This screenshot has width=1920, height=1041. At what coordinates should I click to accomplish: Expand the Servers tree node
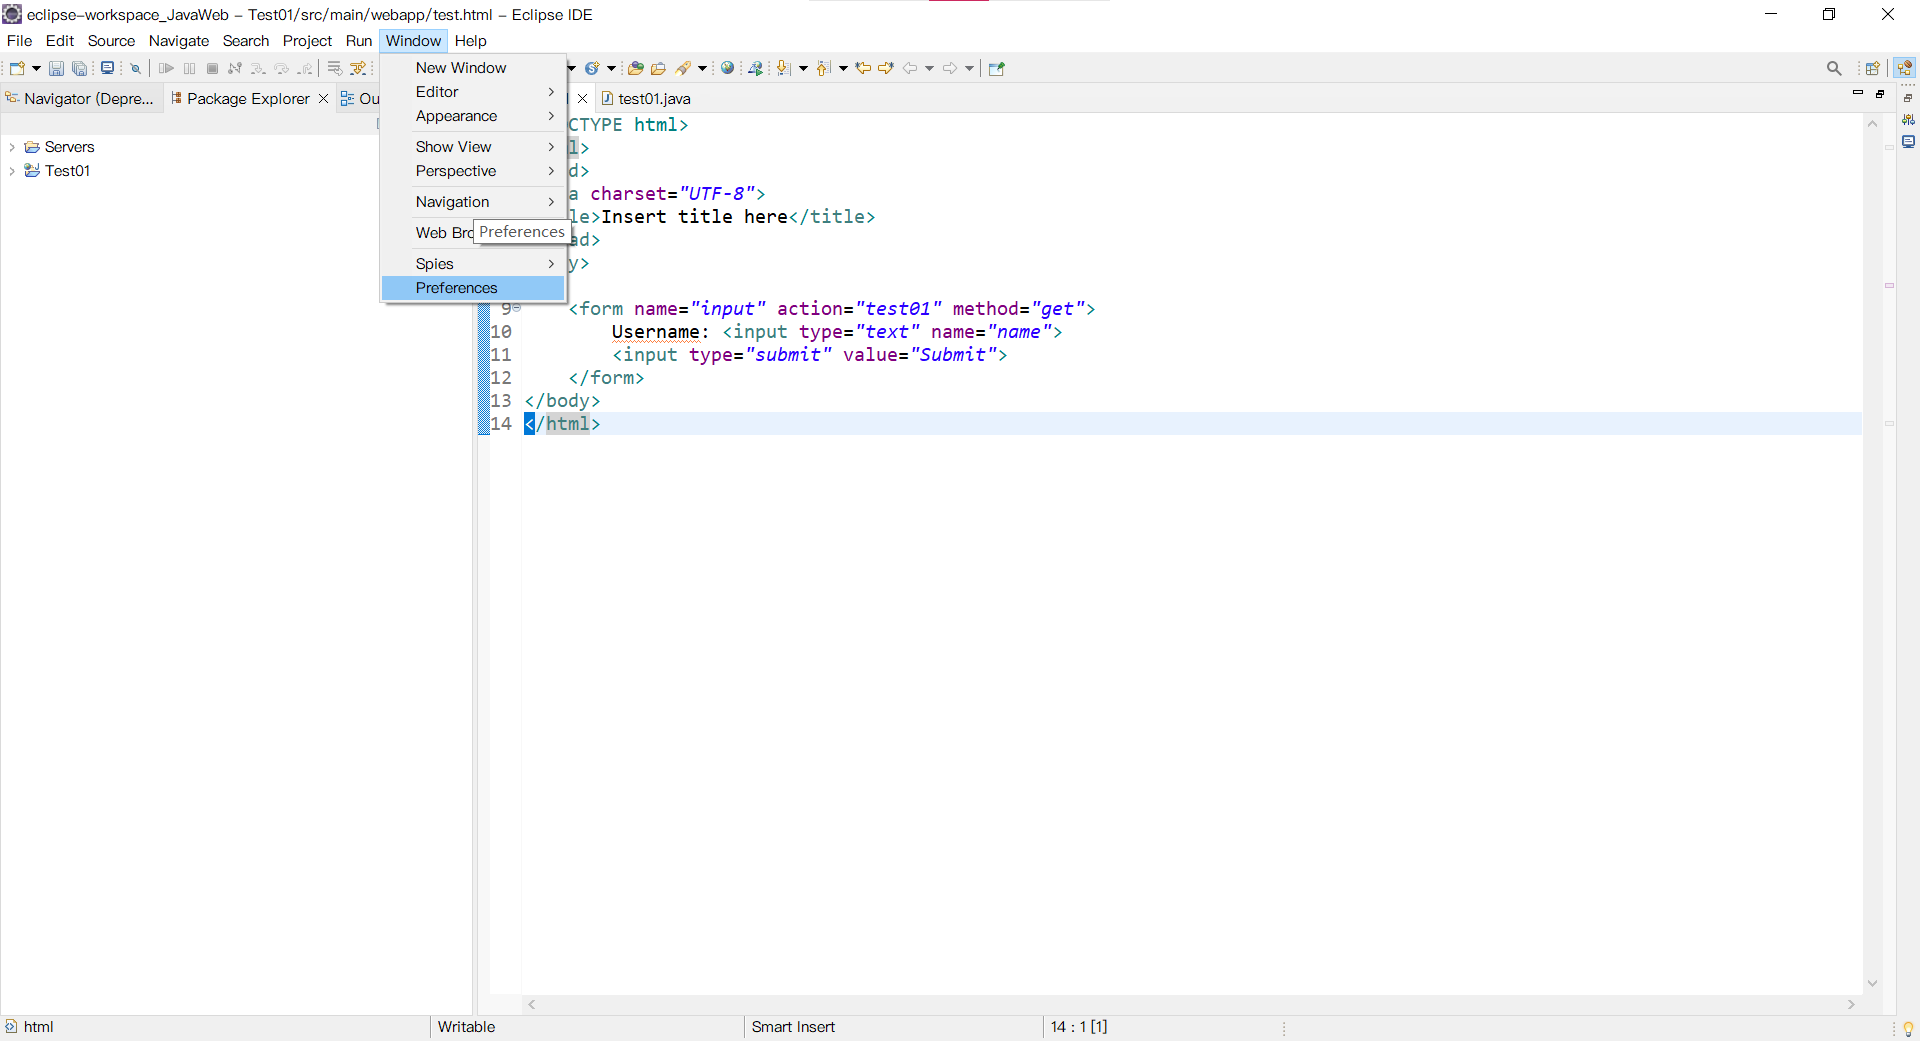[11, 146]
